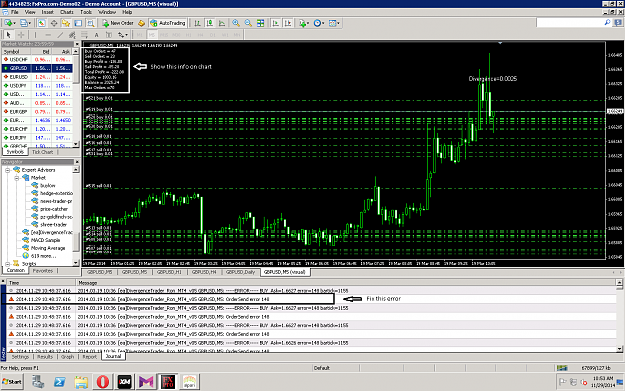Toggle the Data Window icon
Screen dimensions: 625x391
pos(53,23)
